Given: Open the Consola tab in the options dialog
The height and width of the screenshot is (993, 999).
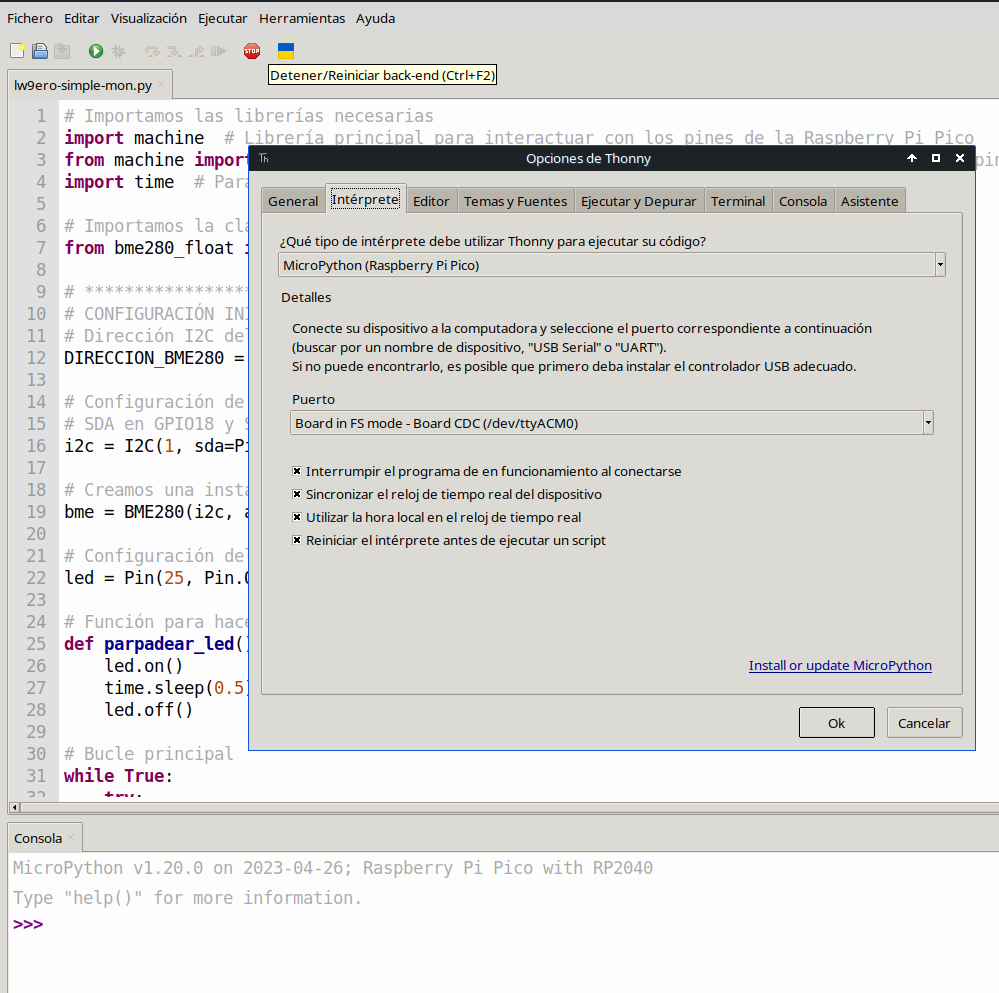Looking at the screenshot, I should pyautogui.click(x=803, y=201).
